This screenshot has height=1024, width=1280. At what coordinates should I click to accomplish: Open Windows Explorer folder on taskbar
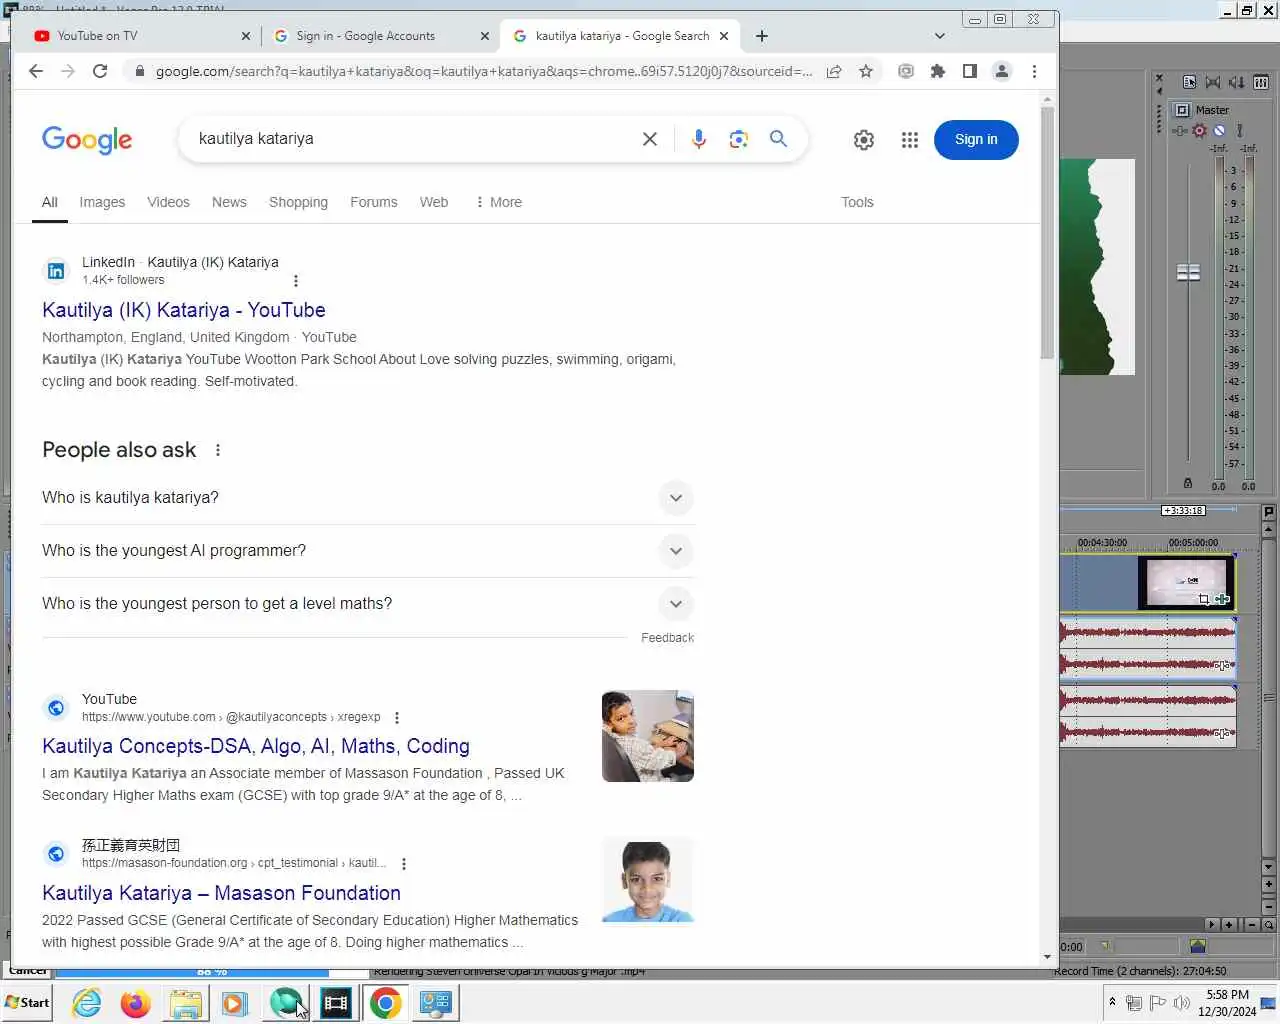[185, 1003]
